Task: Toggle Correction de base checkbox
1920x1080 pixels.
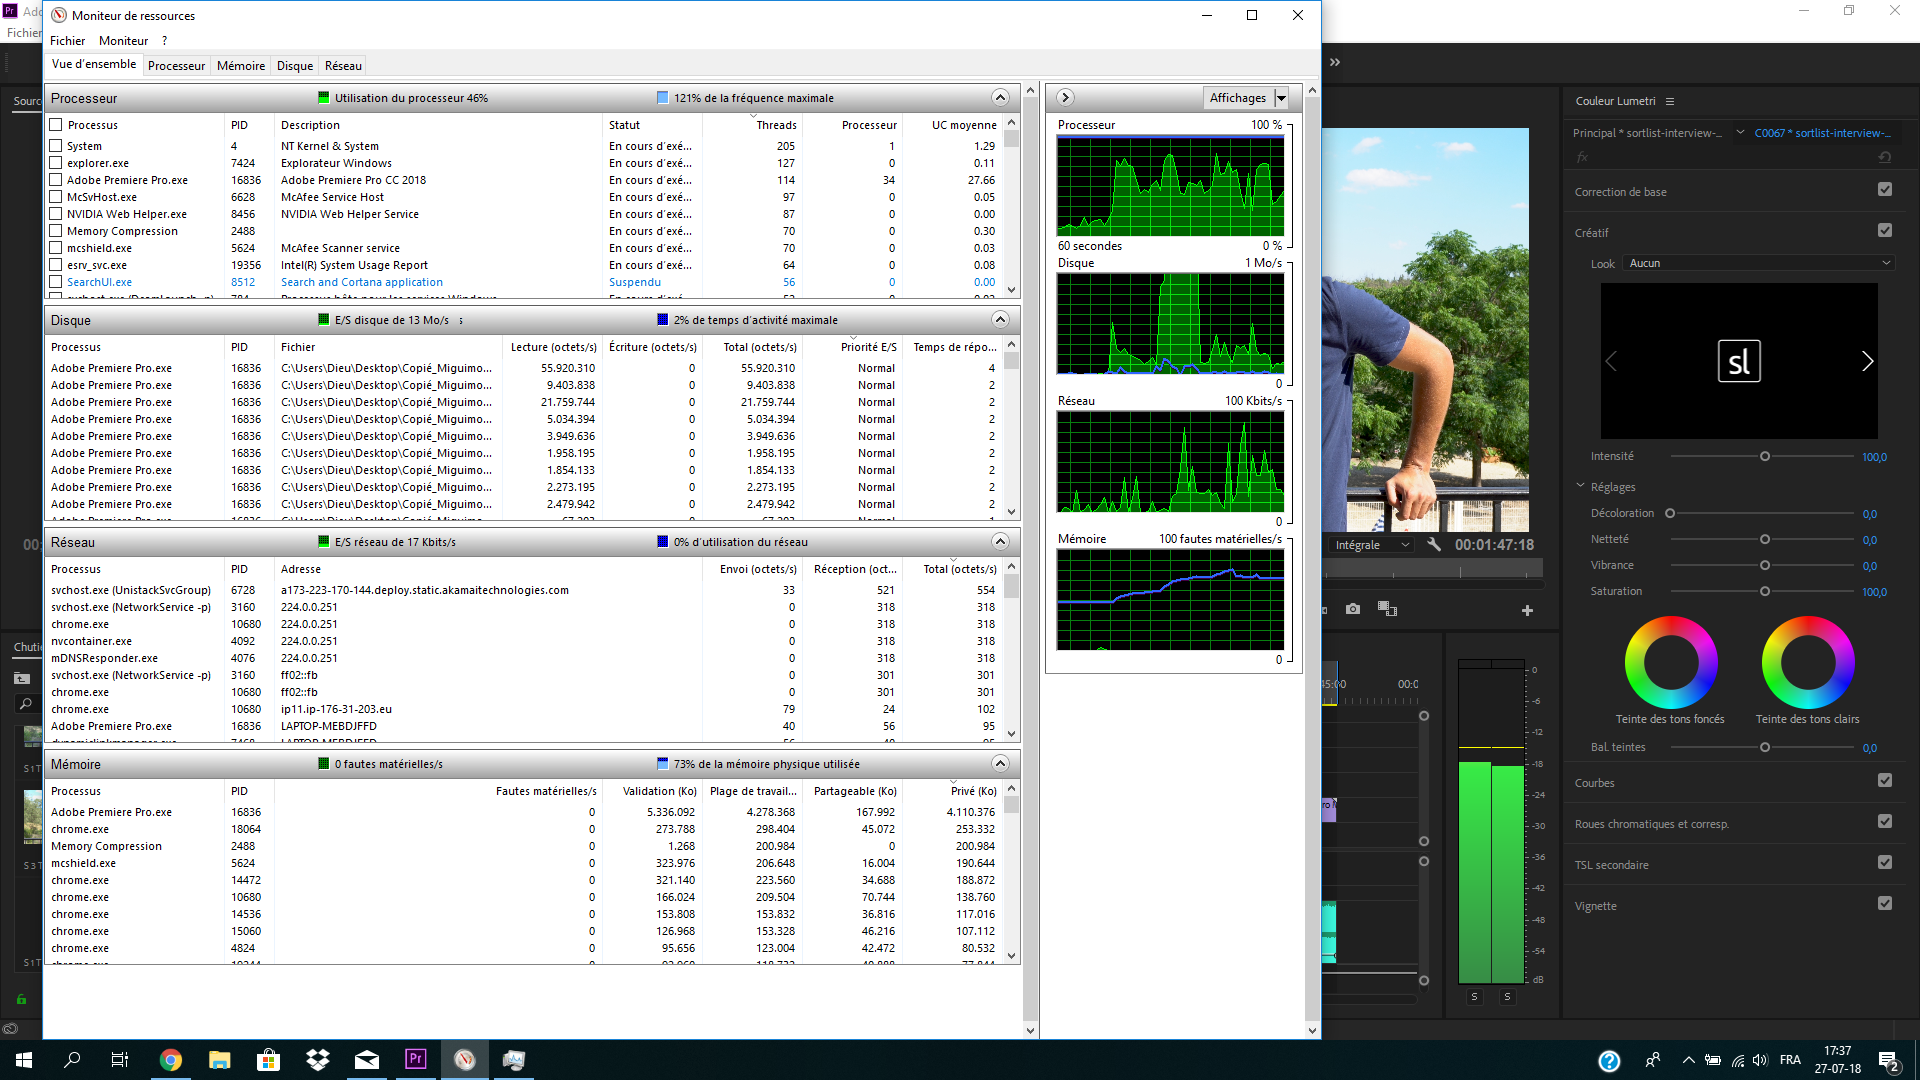Action: point(1885,190)
